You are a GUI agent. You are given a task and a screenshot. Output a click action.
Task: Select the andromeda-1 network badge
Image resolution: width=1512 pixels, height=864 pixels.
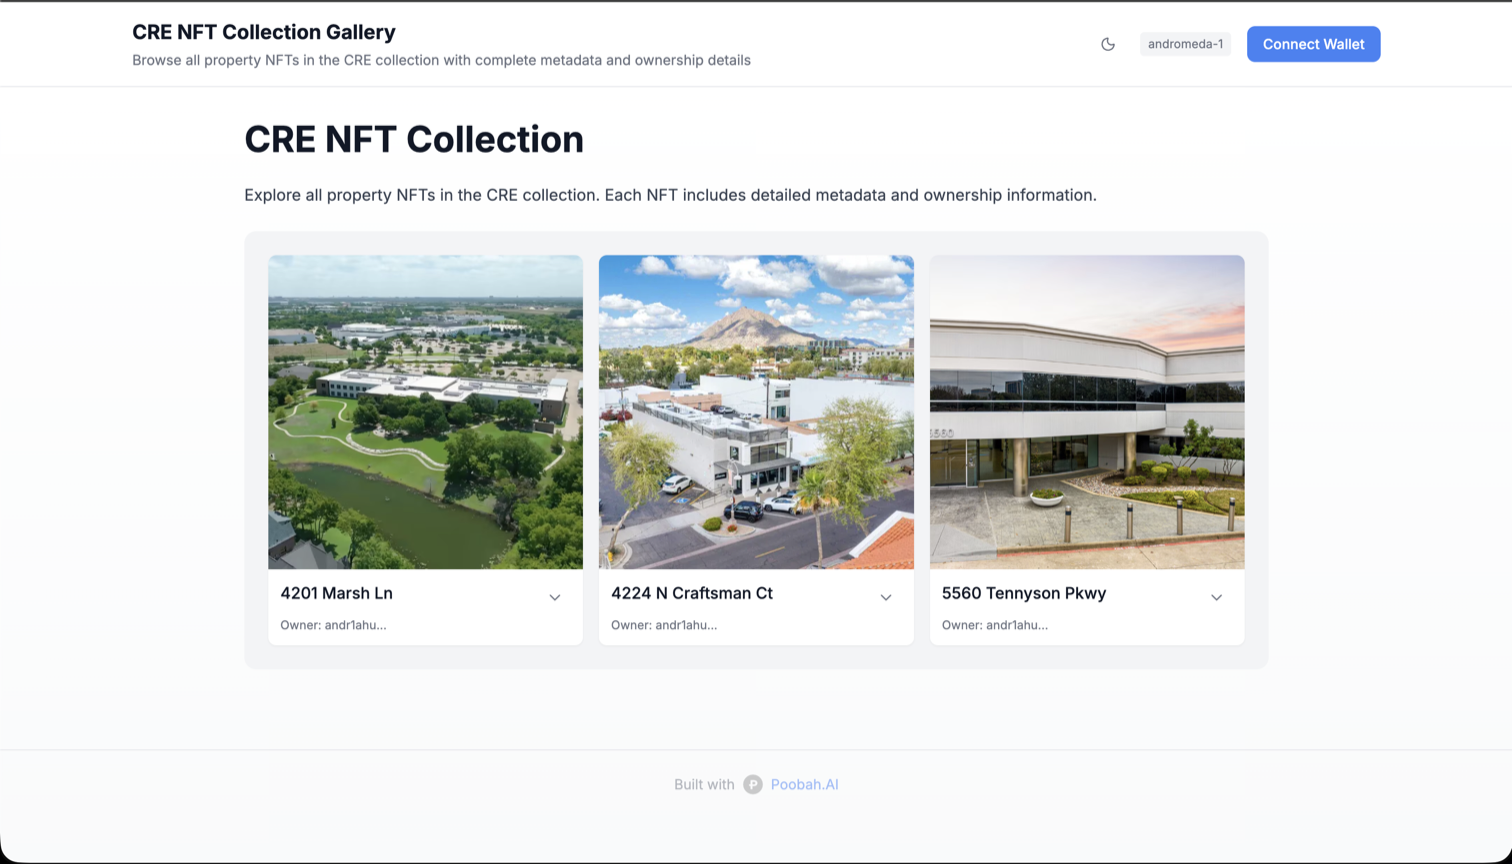pyautogui.click(x=1185, y=44)
